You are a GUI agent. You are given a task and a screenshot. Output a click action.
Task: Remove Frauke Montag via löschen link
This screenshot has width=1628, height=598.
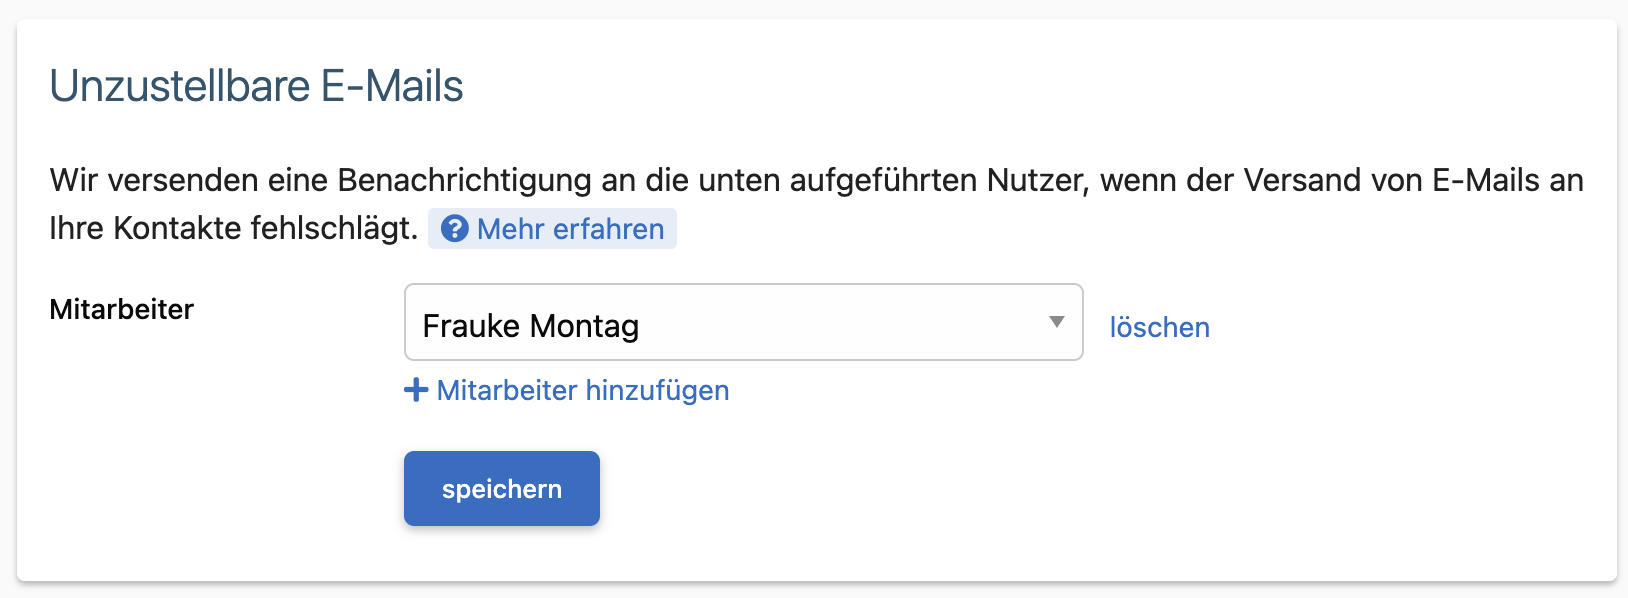(1159, 327)
